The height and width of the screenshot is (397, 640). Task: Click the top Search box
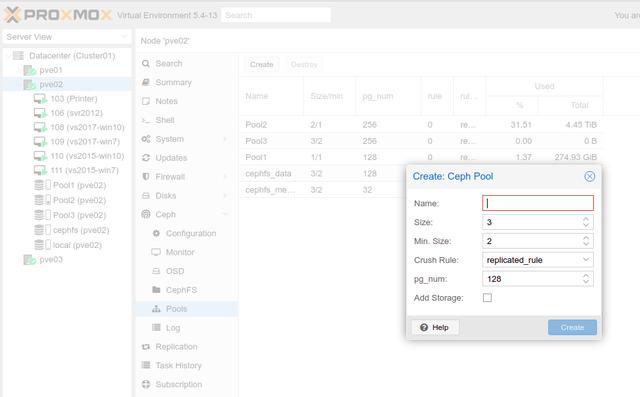tap(276, 15)
